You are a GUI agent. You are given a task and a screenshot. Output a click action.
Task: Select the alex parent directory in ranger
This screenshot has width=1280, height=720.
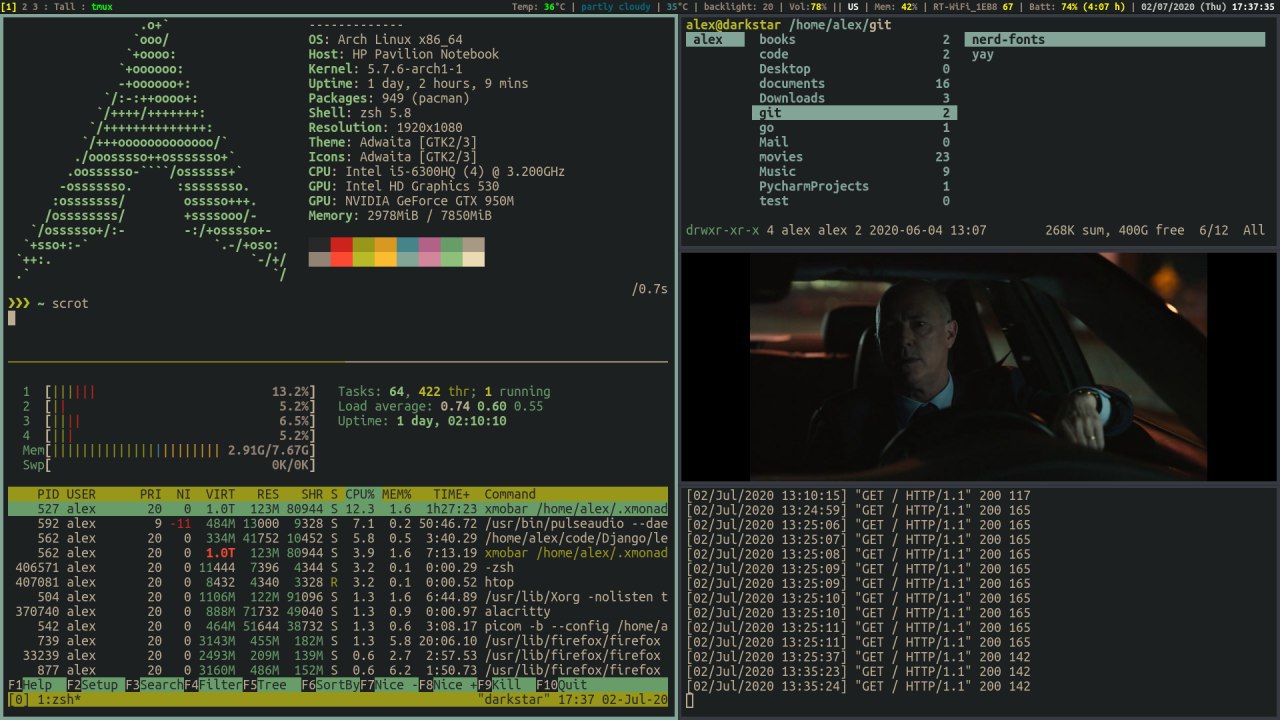click(715, 40)
